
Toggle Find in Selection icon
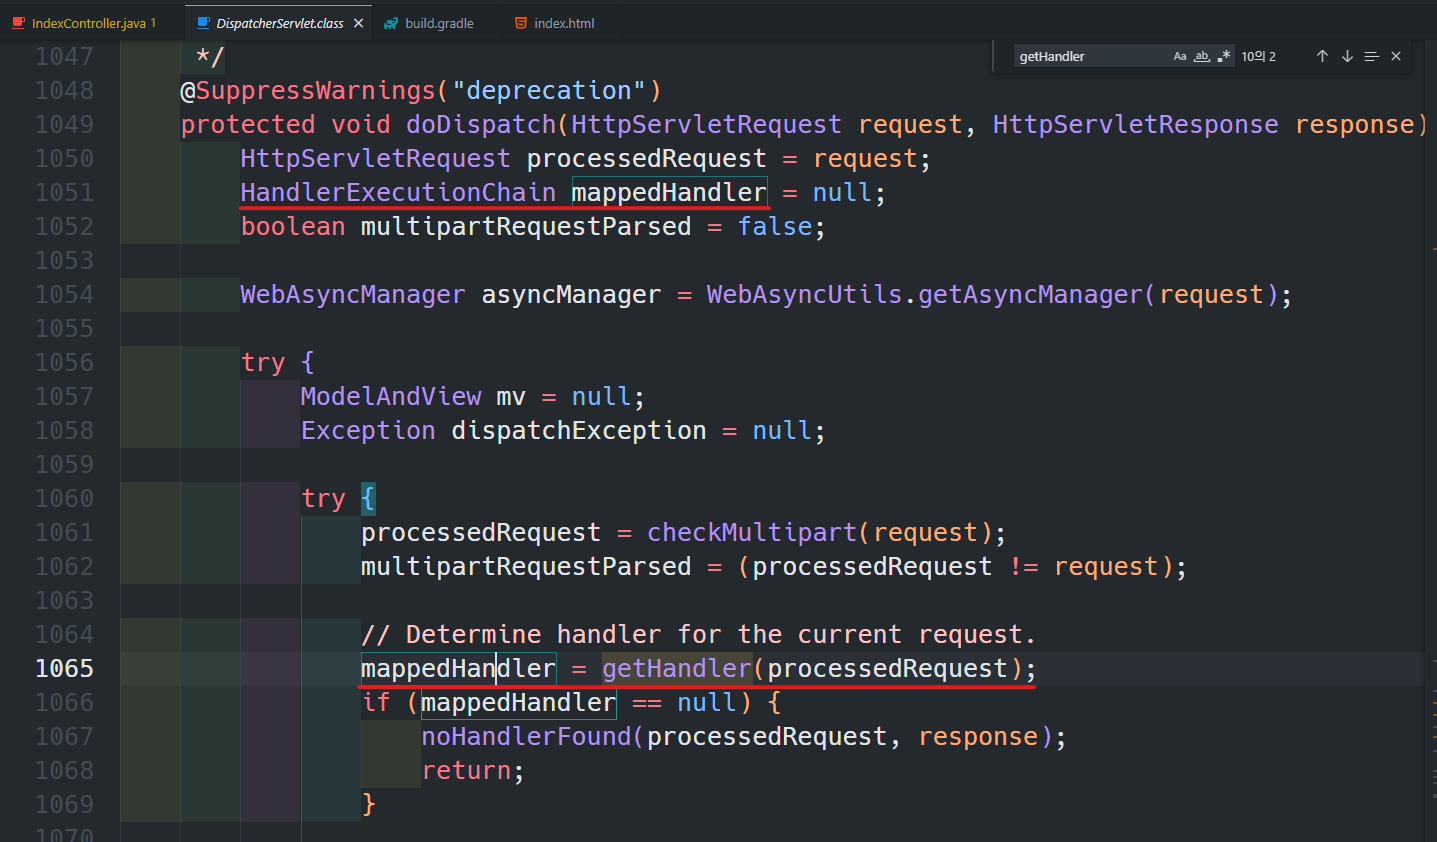coord(1371,56)
